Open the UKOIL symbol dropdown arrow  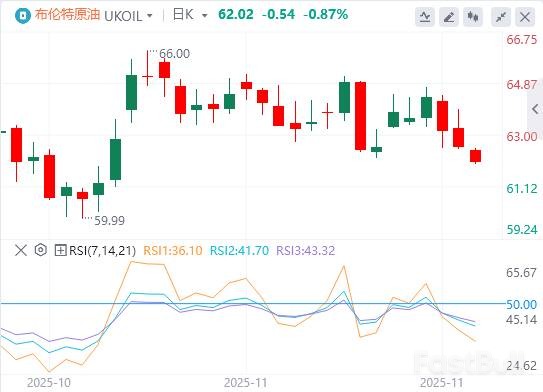150,16
